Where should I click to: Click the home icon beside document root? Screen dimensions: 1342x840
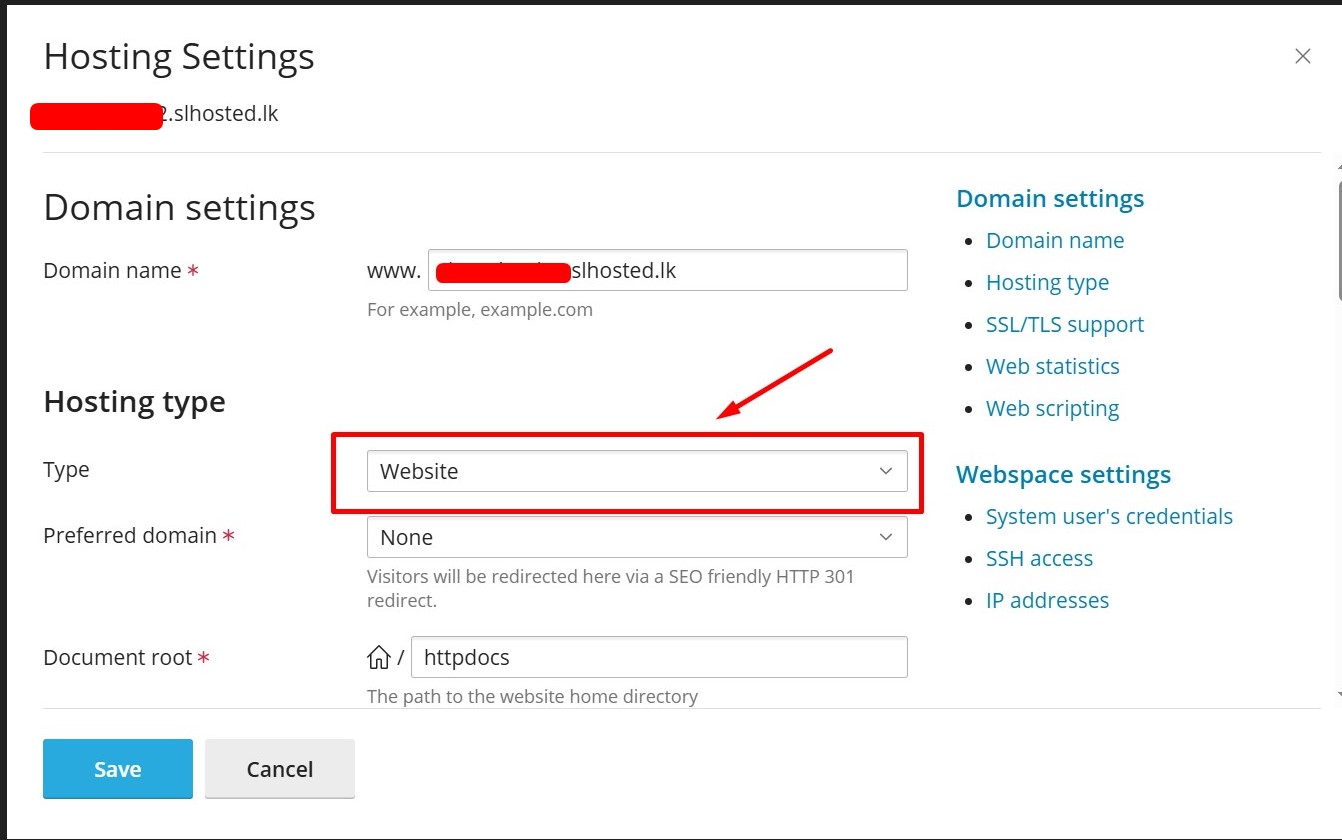[x=379, y=658]
